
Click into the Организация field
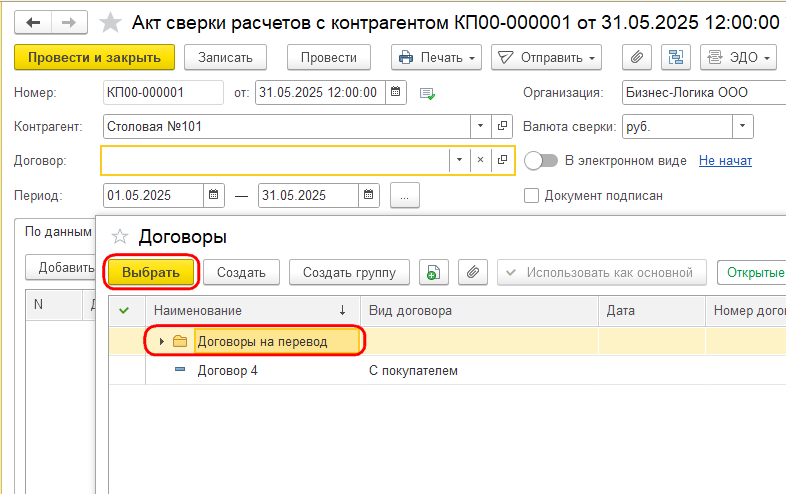704,92
